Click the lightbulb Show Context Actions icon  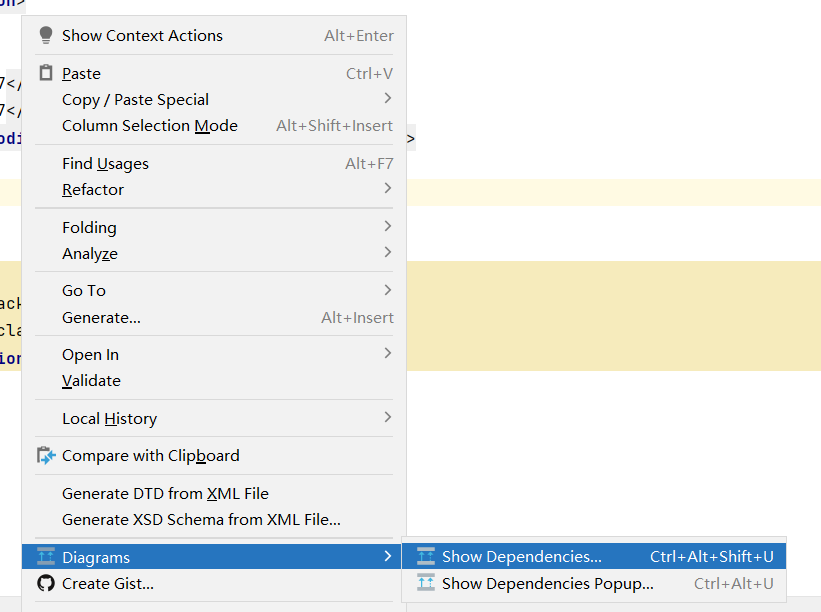[x=45, y=35]
